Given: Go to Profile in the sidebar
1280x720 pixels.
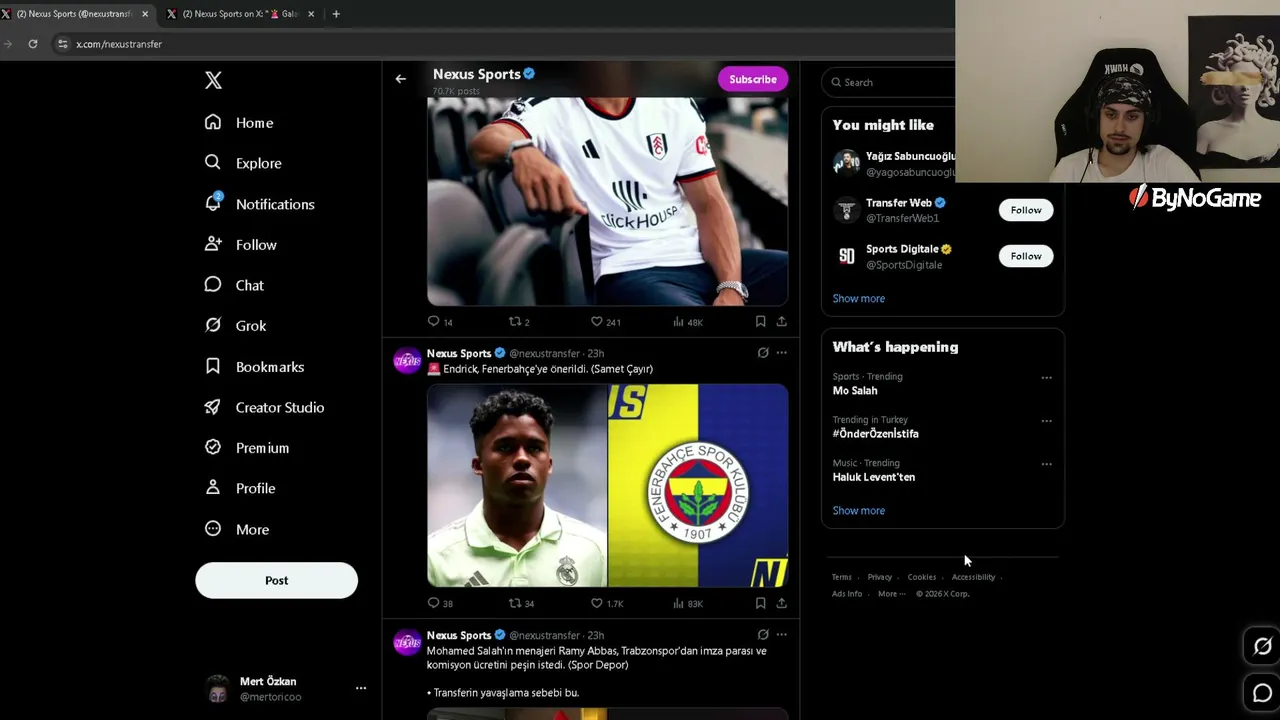Looking at the screenshot, I should pyautogui.click(x=239, y=488).
